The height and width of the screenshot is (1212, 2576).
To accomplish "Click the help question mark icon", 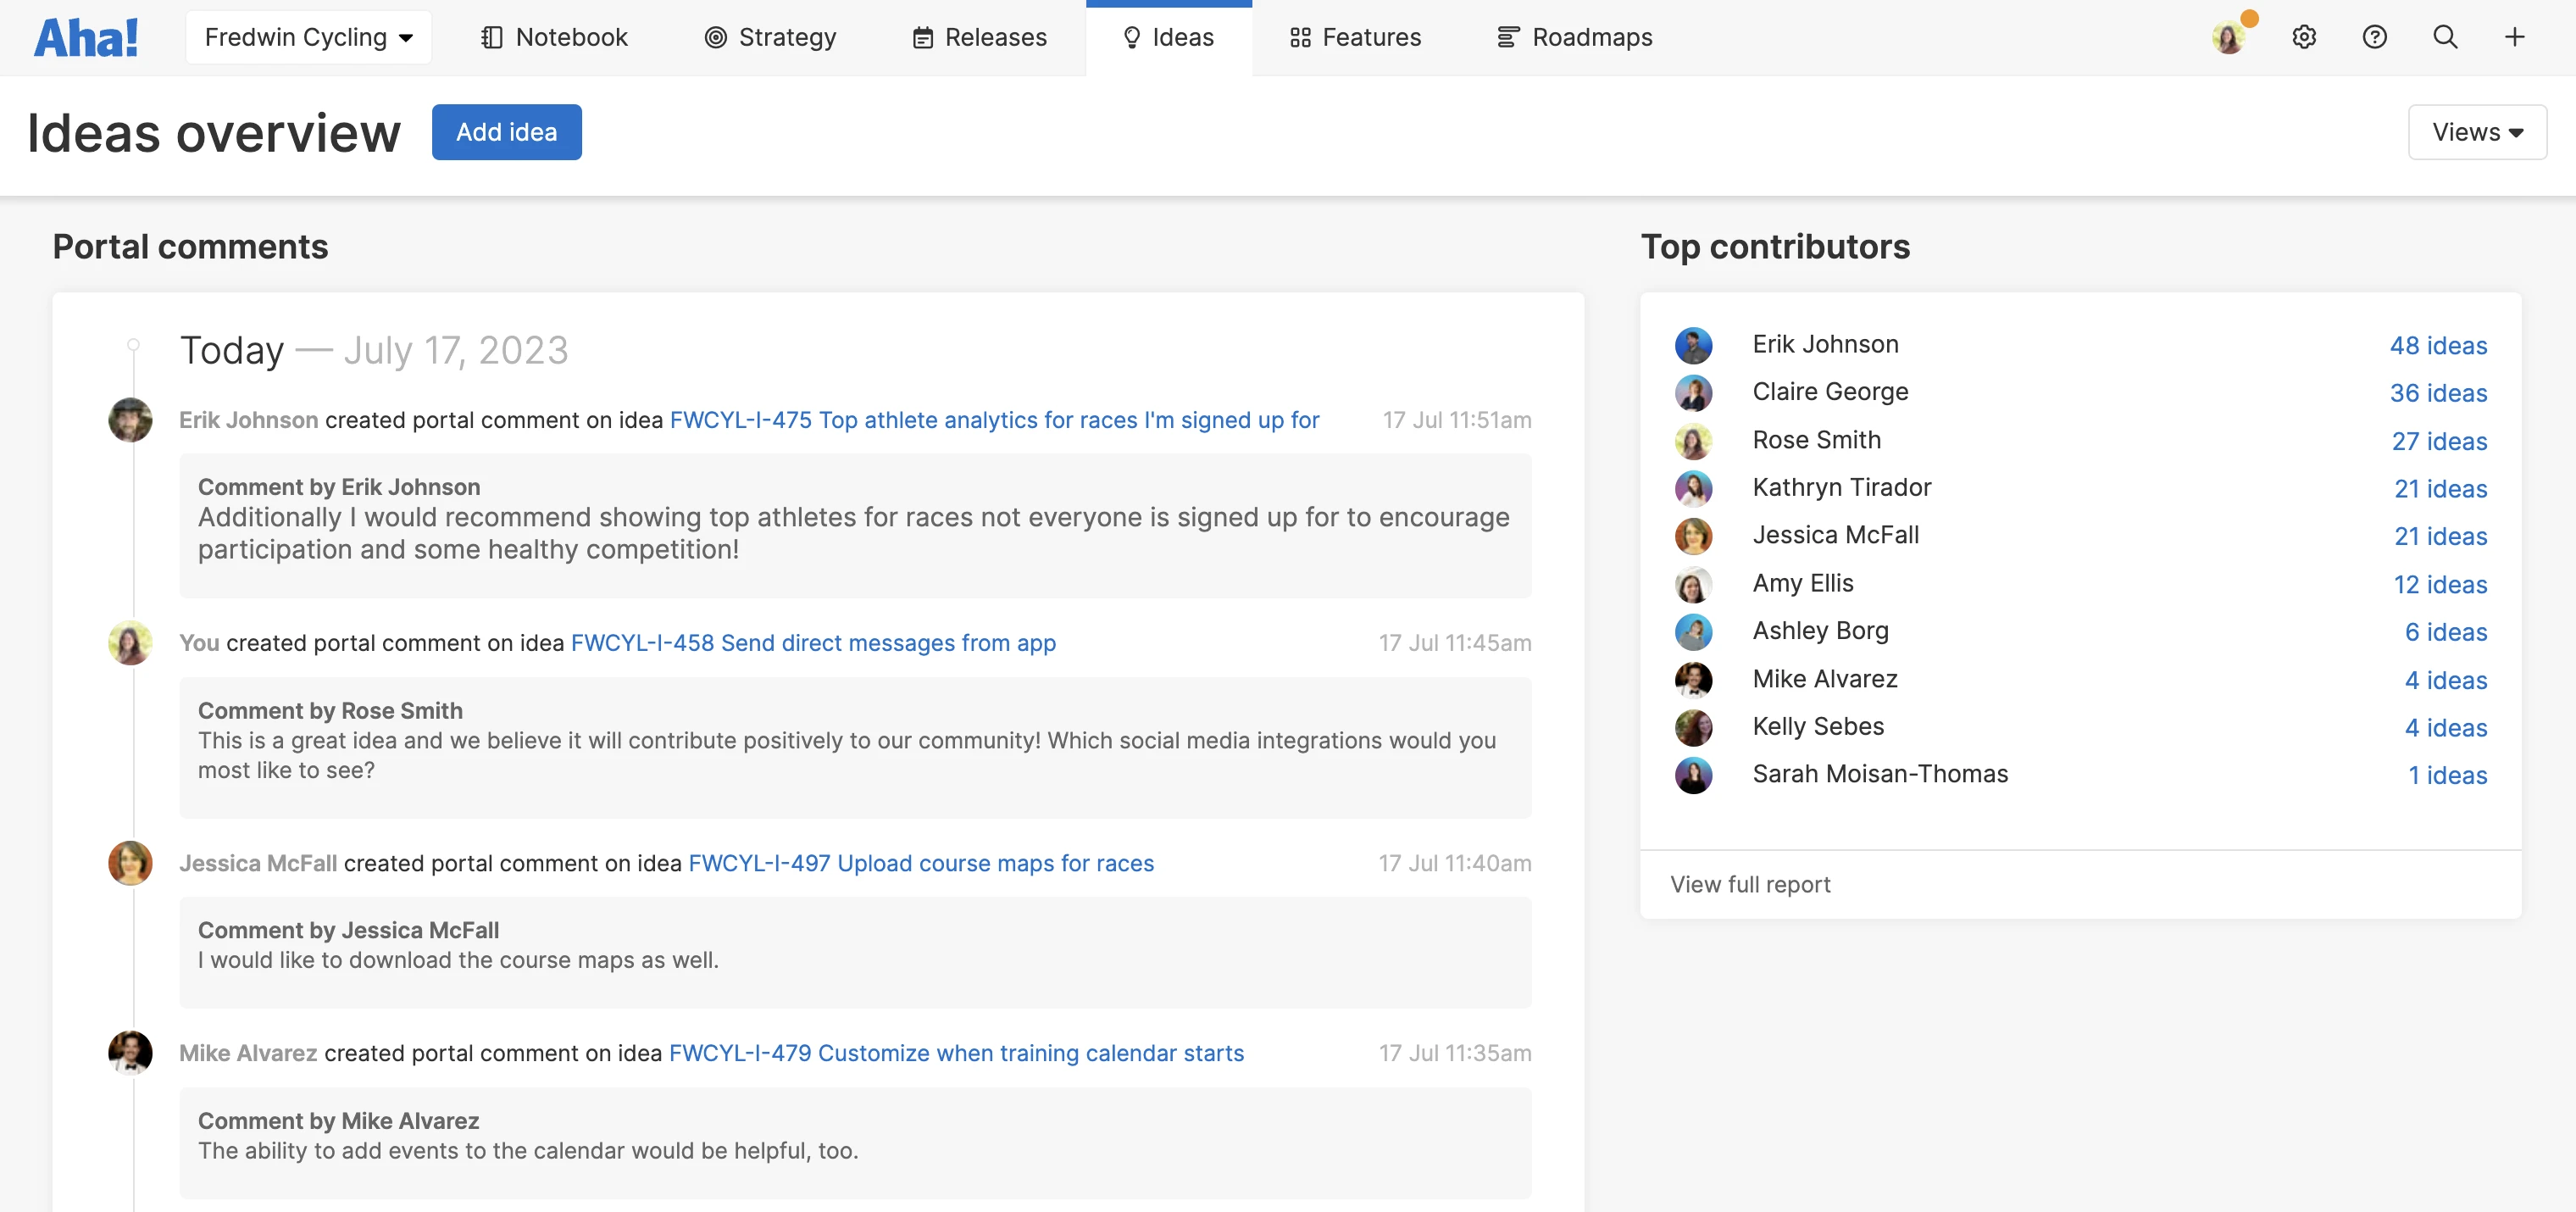I will (2374, 37).
